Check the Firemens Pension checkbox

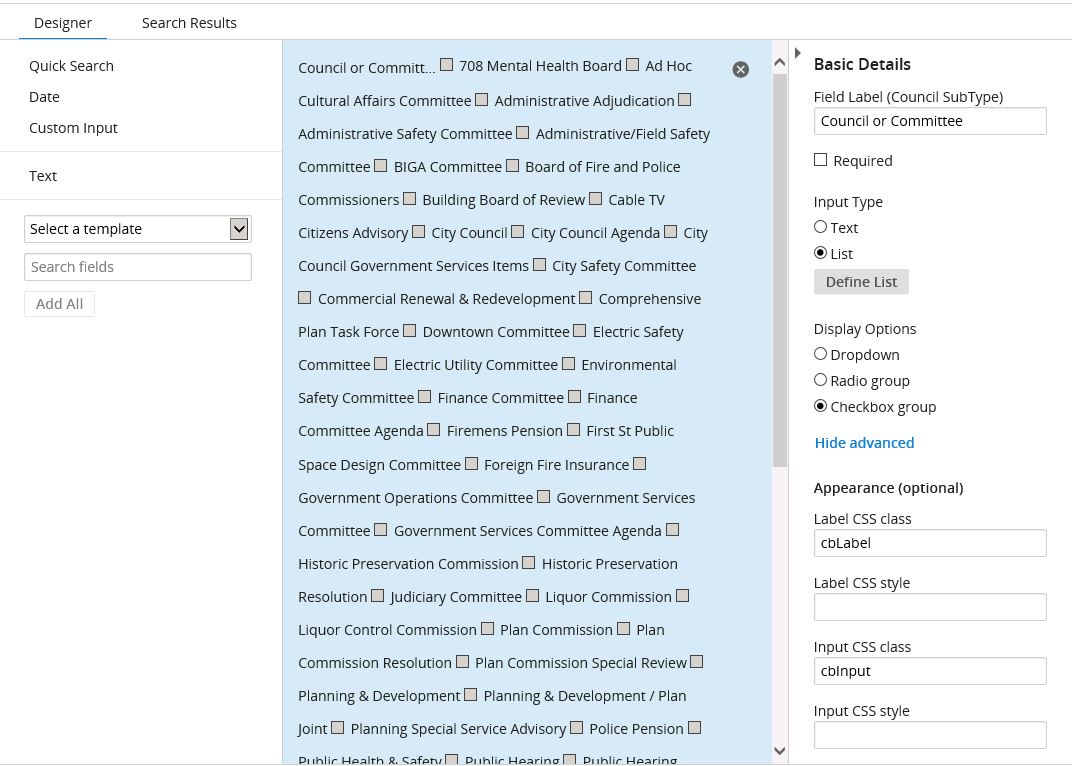point(433,430)
